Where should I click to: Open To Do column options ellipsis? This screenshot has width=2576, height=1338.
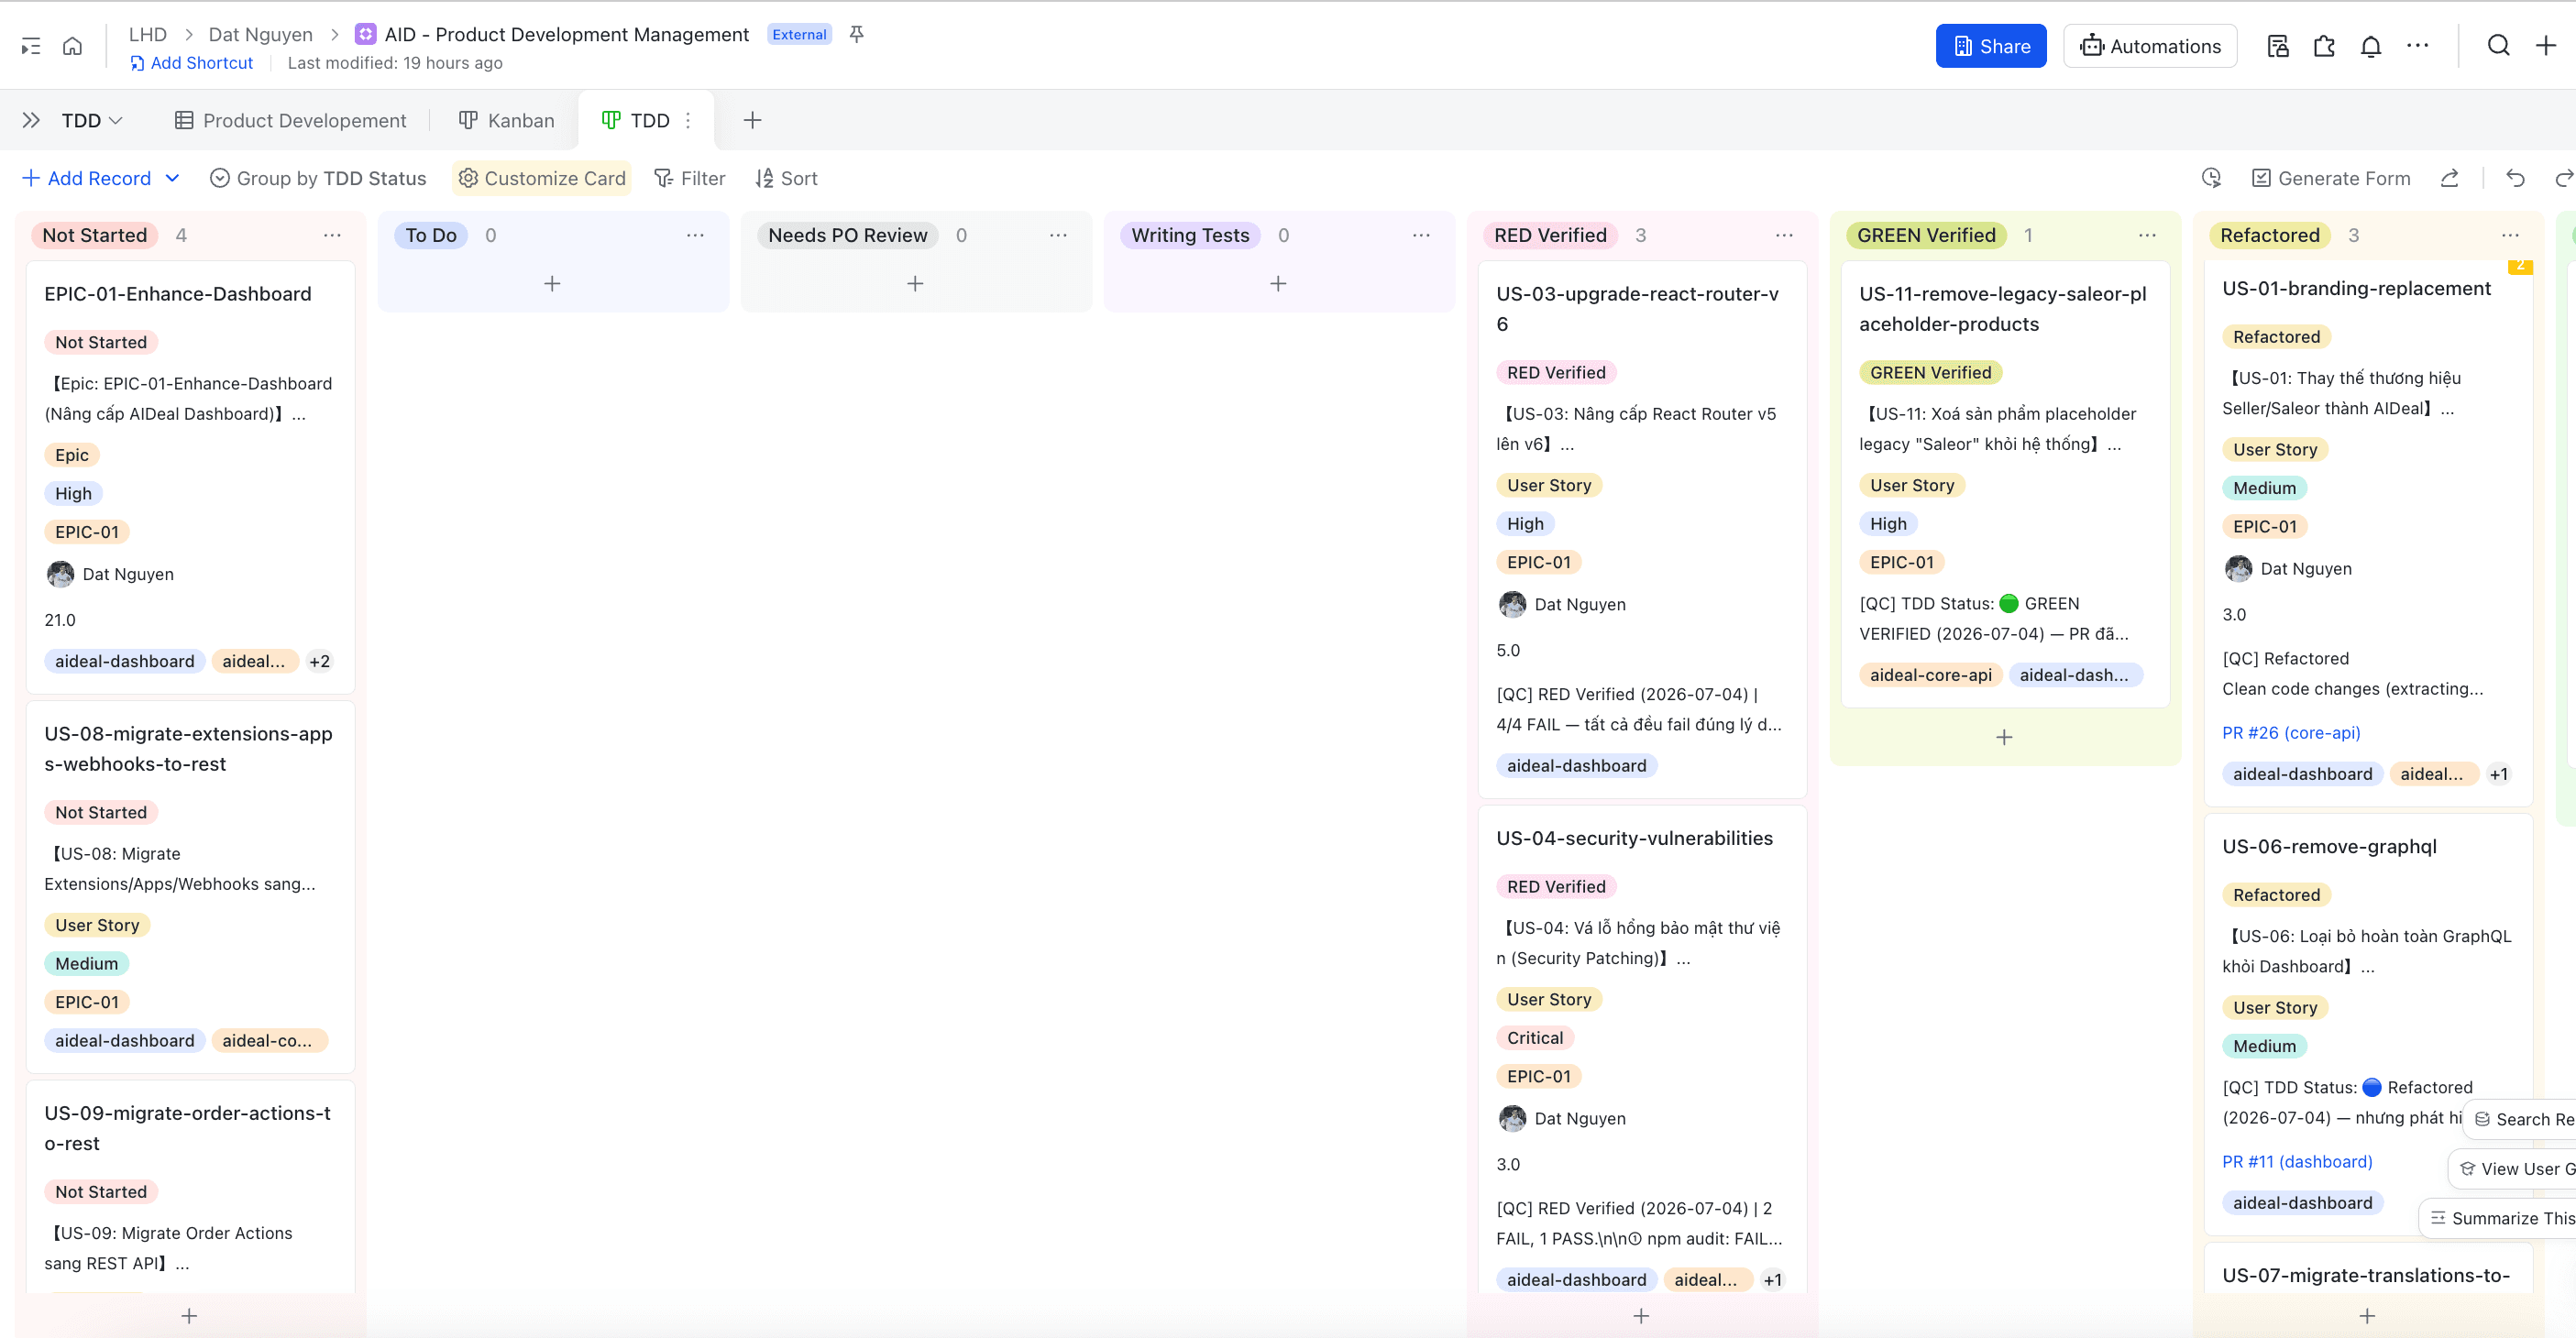coord(695,235)
